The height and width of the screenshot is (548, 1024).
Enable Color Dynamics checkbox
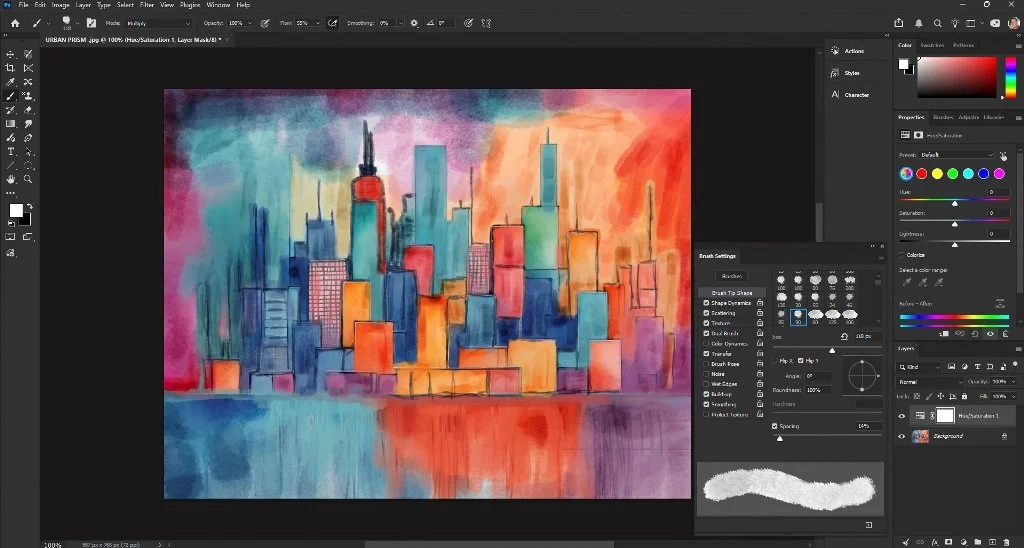click(x=706, y=344)
